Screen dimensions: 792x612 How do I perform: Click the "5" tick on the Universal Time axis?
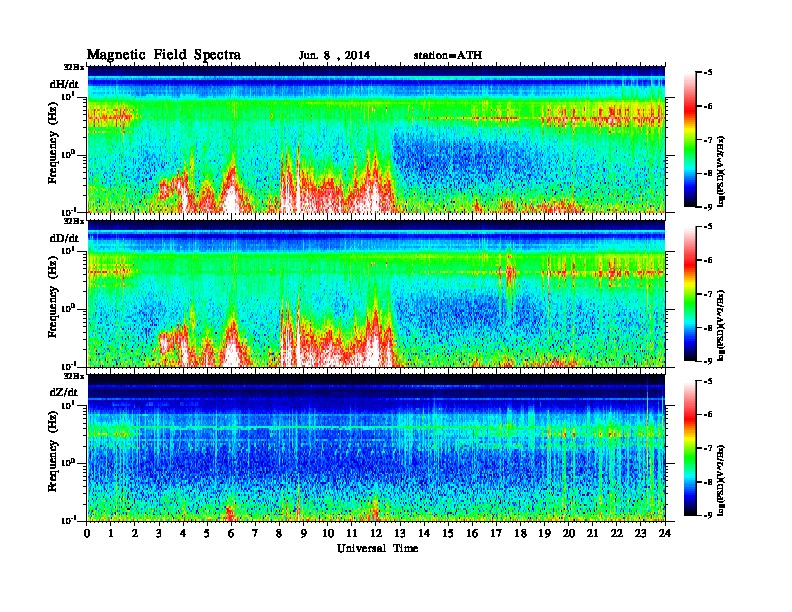(207, 533)
